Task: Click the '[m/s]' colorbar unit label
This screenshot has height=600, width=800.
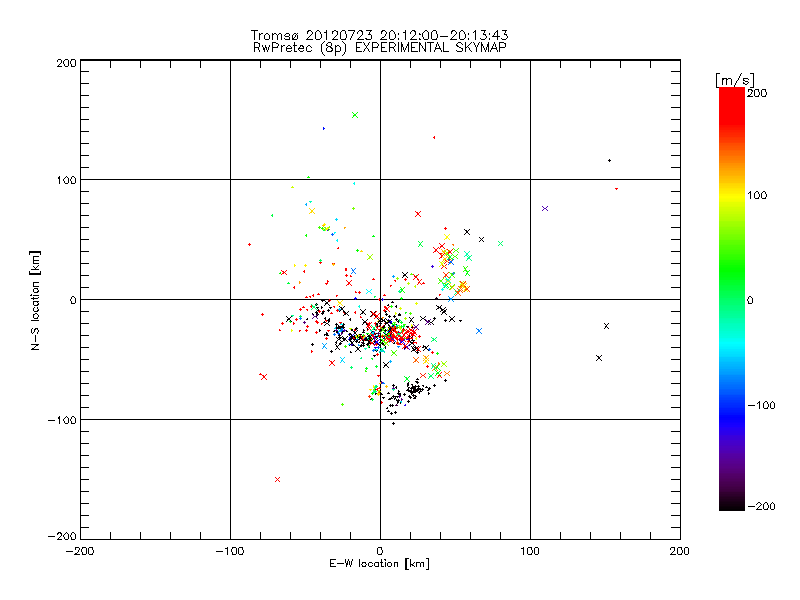Action: [x=735, y=80]
